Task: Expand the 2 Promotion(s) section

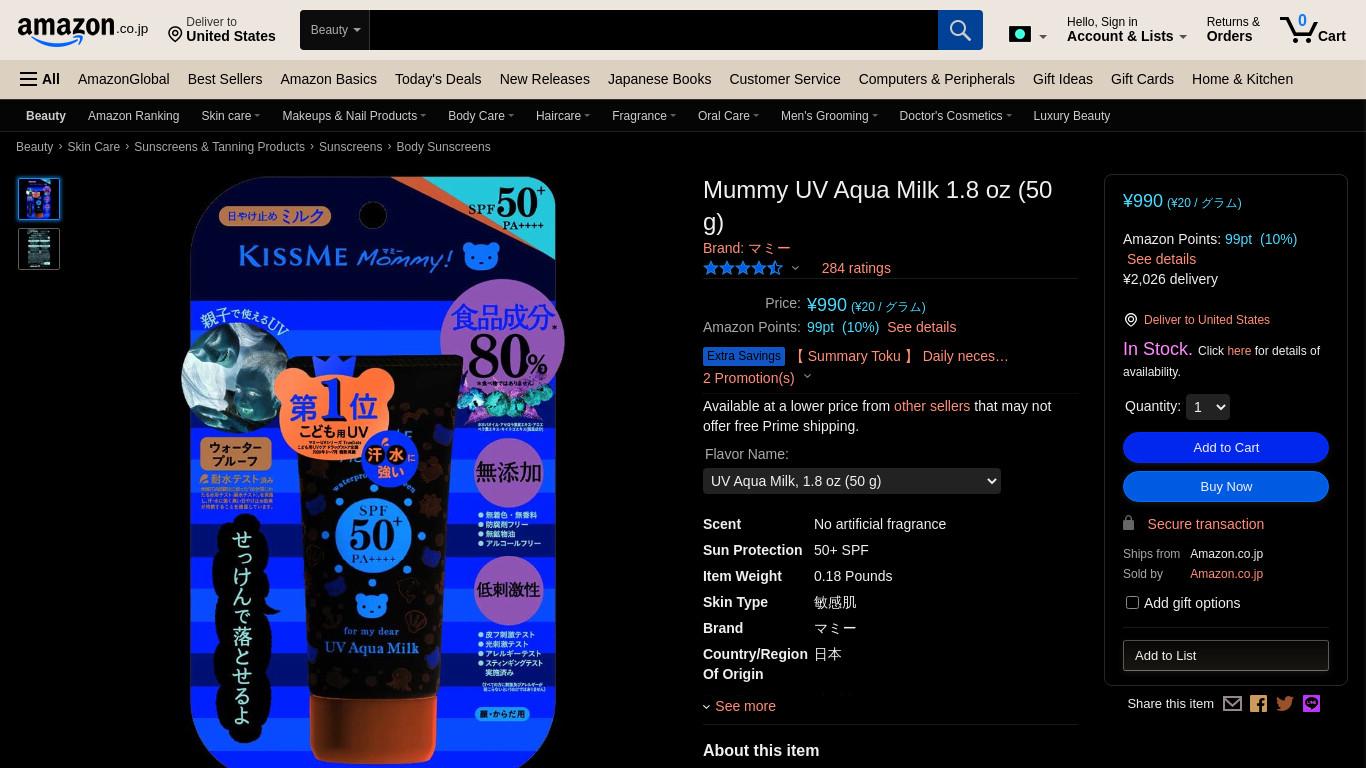Action: (x=757, y=378)
